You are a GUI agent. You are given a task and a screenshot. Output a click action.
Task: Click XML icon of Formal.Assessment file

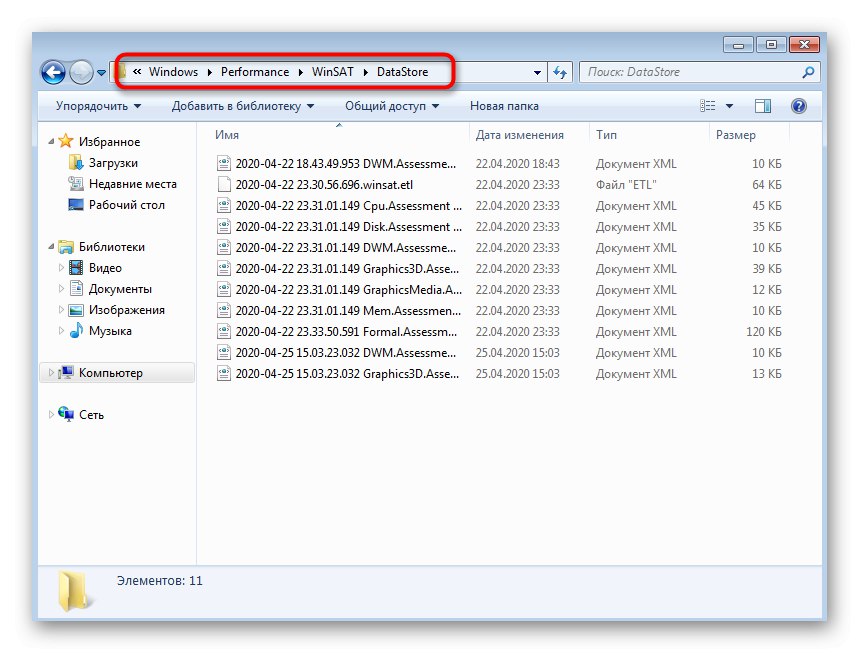(224, 331)
